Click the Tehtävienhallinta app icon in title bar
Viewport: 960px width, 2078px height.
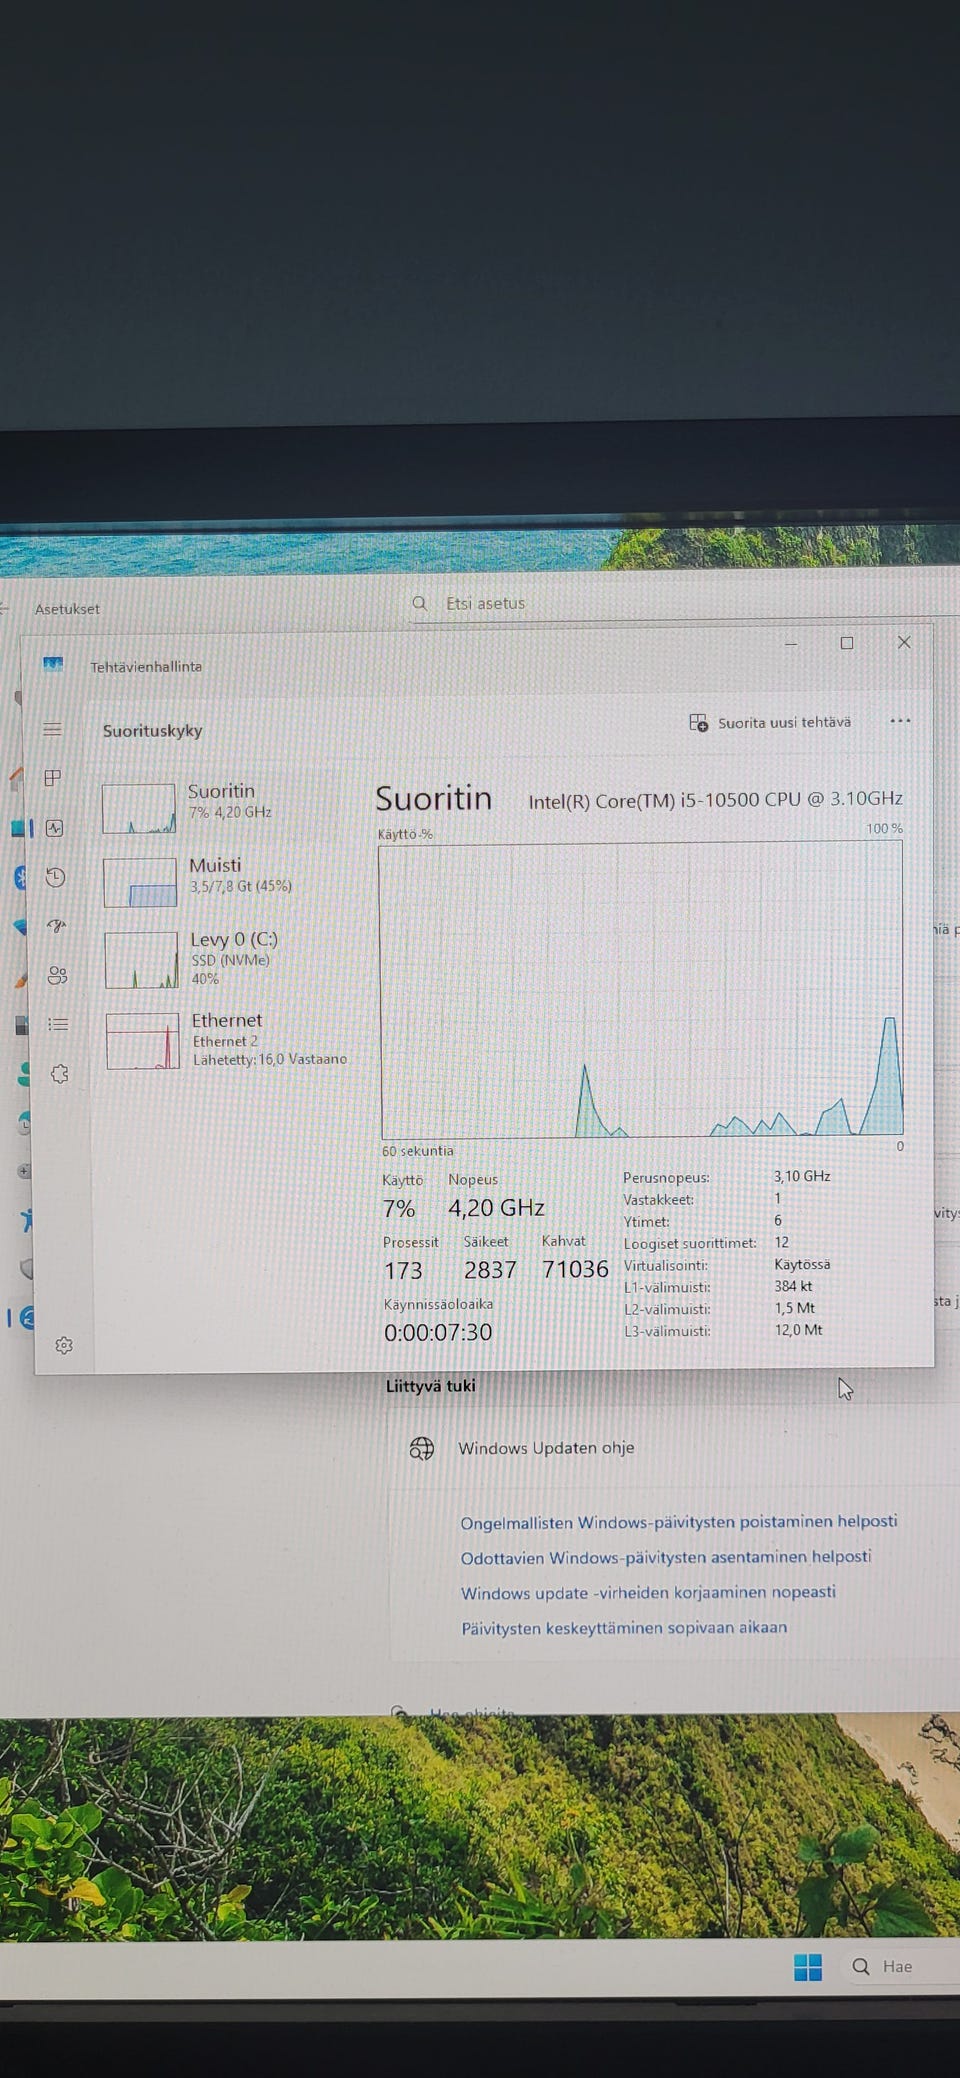point(53,664)
